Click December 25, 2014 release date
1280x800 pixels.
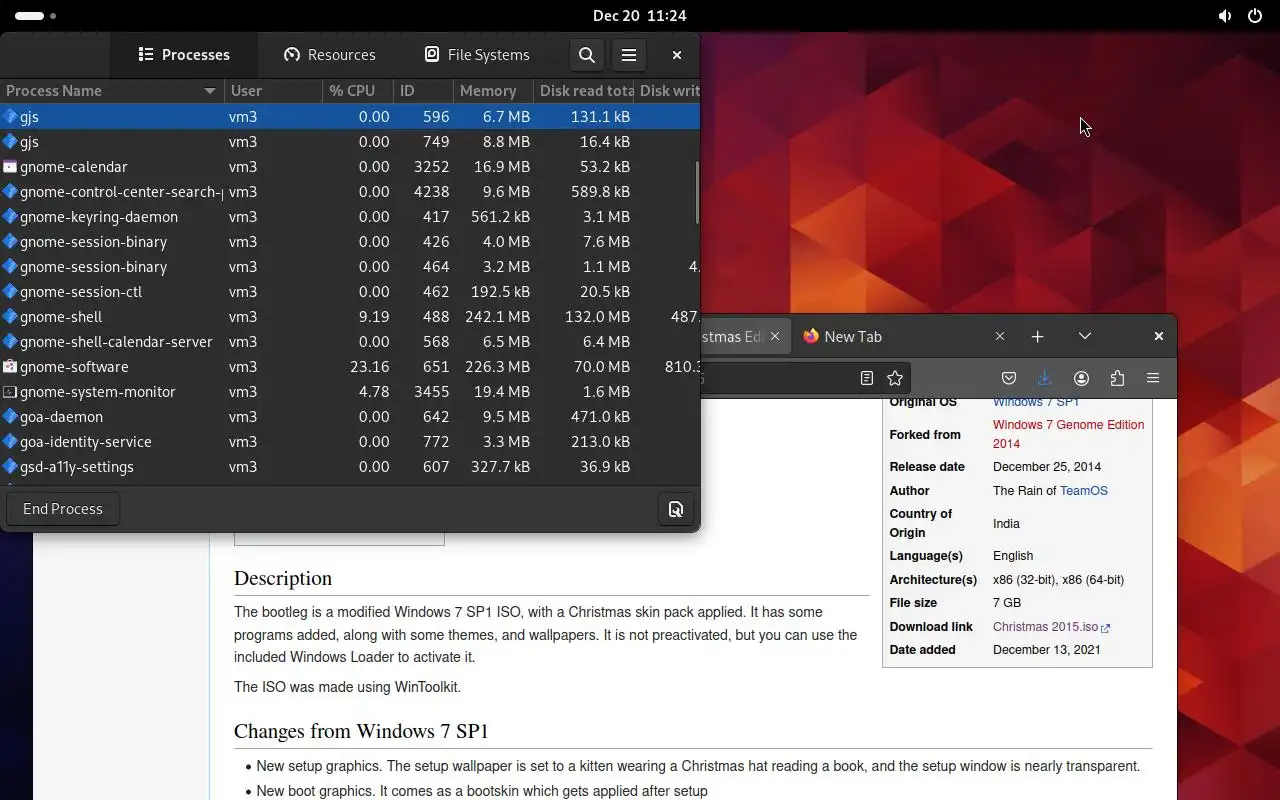click(x=1047, y=467)
